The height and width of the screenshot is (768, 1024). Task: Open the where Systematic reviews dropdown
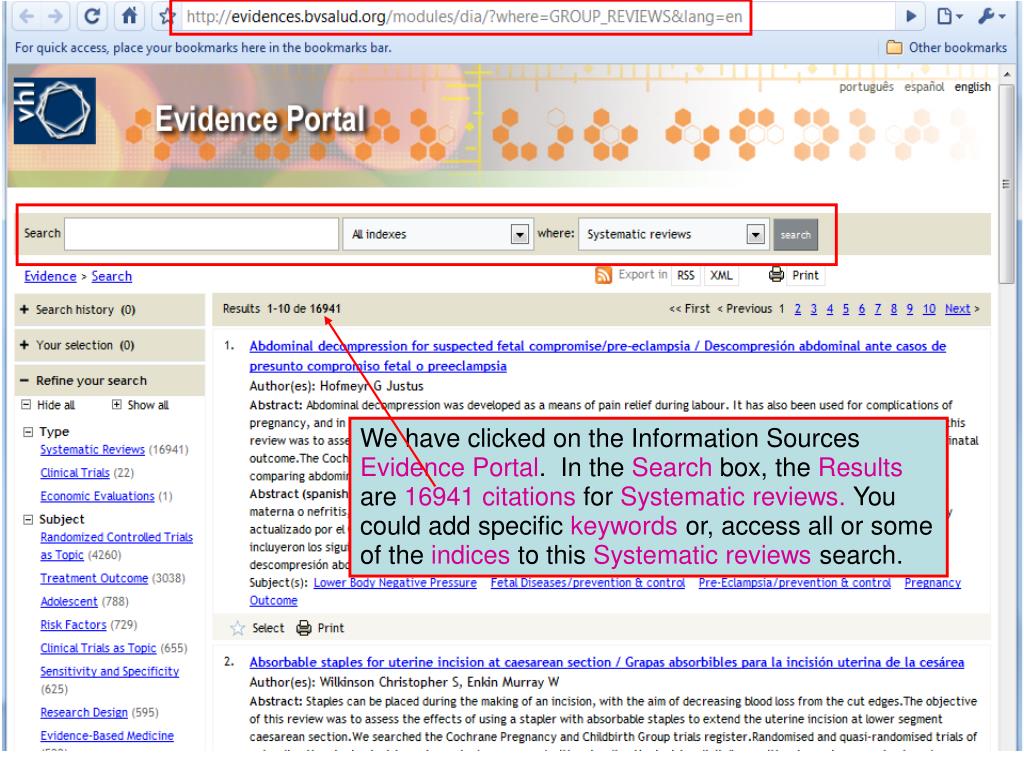point(672,234)
